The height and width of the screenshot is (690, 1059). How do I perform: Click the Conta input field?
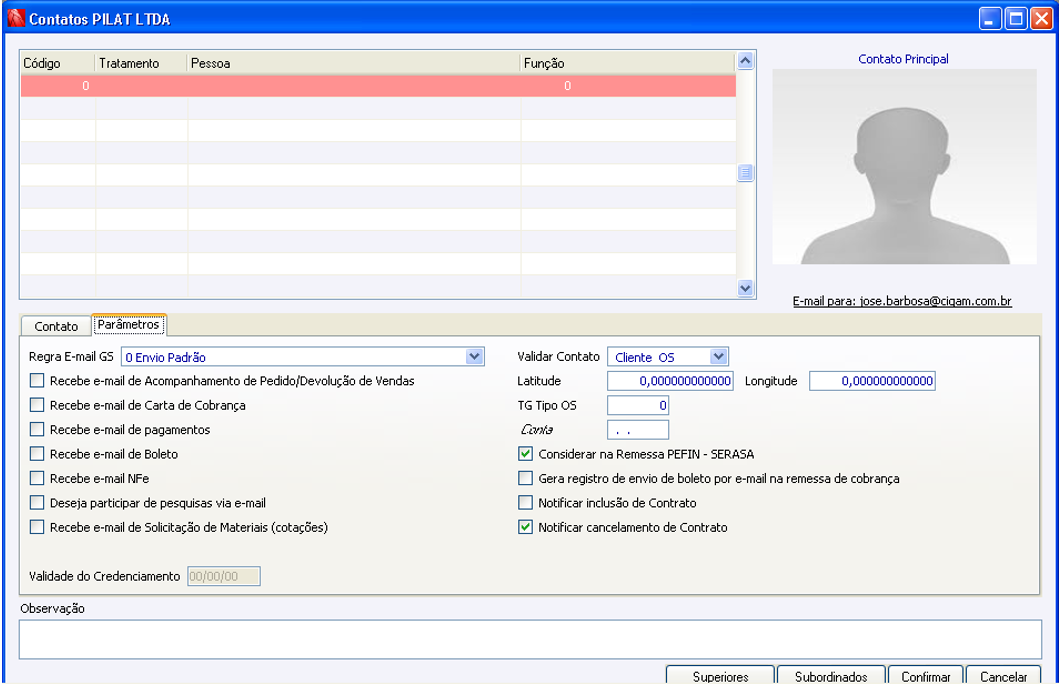pos(638,429)
